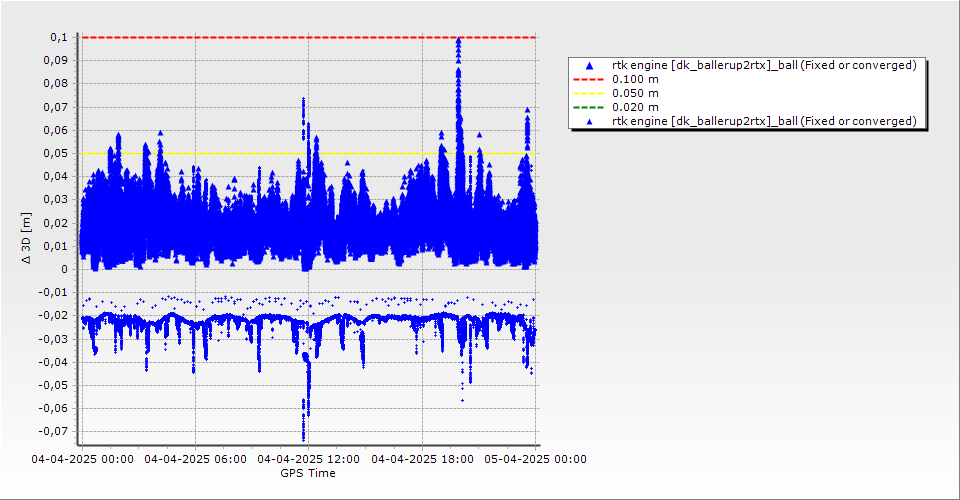Click the yellow 0.050 m threshold line in plot
The width and height of the screenshot is (960, 500).
coord(309,154)
